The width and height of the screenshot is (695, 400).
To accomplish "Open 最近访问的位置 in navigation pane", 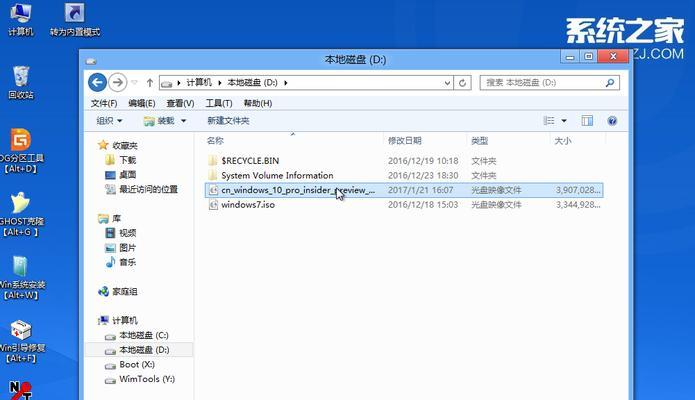I will (148, 189).
